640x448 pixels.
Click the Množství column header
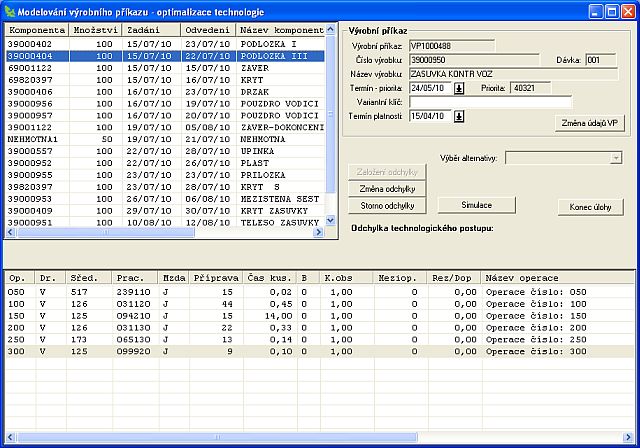(x=96, y=30)
